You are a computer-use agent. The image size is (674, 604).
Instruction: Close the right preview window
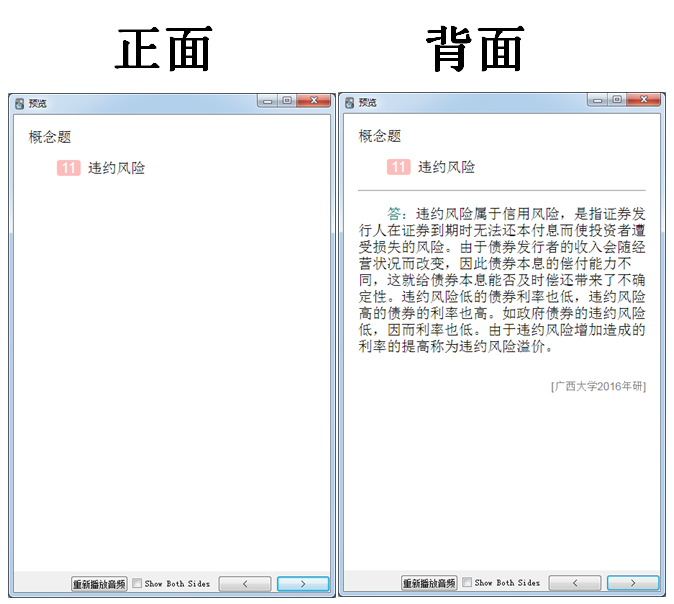point(643,100)
